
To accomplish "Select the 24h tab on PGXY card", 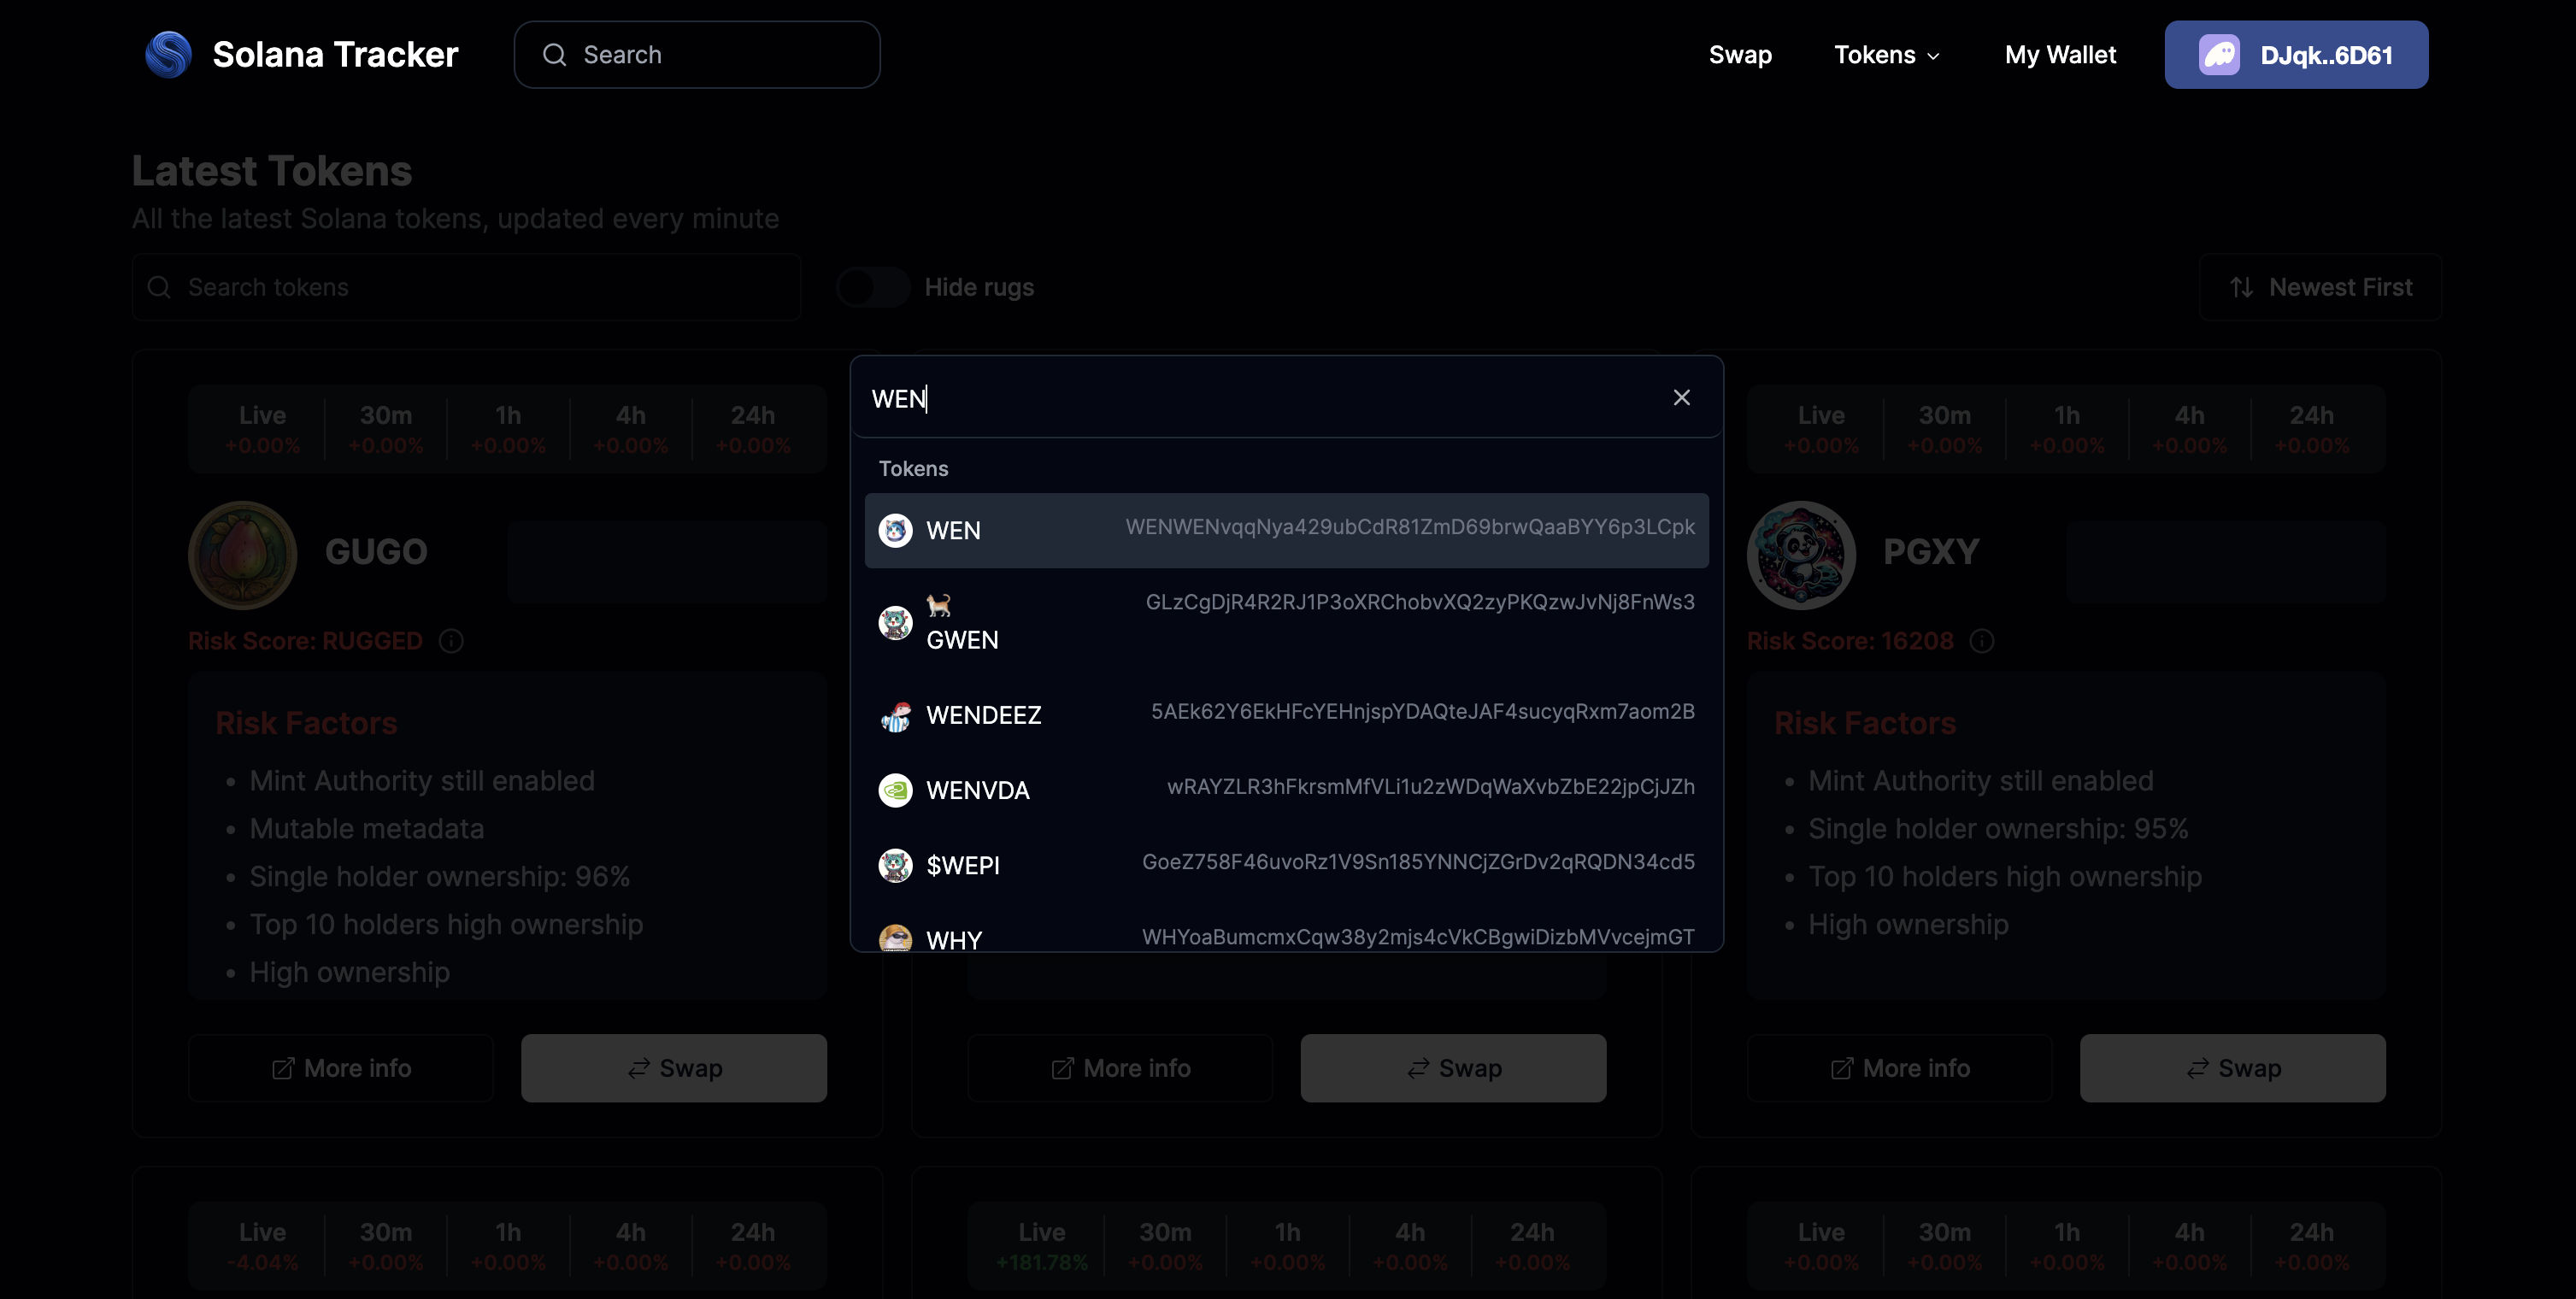I will pos(2312,429).
